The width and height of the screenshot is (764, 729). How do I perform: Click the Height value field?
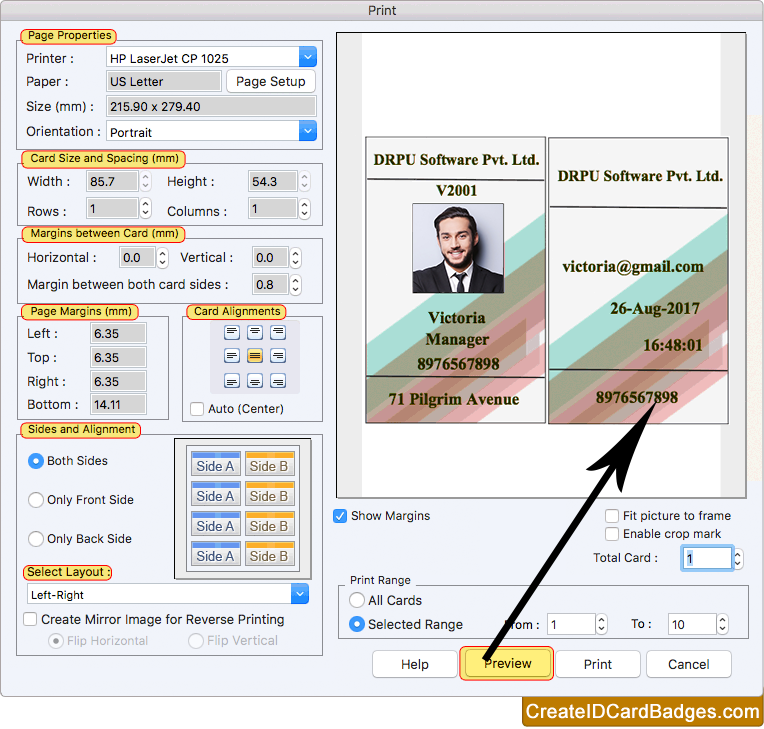pyautogui.click(x=273, y=181)
